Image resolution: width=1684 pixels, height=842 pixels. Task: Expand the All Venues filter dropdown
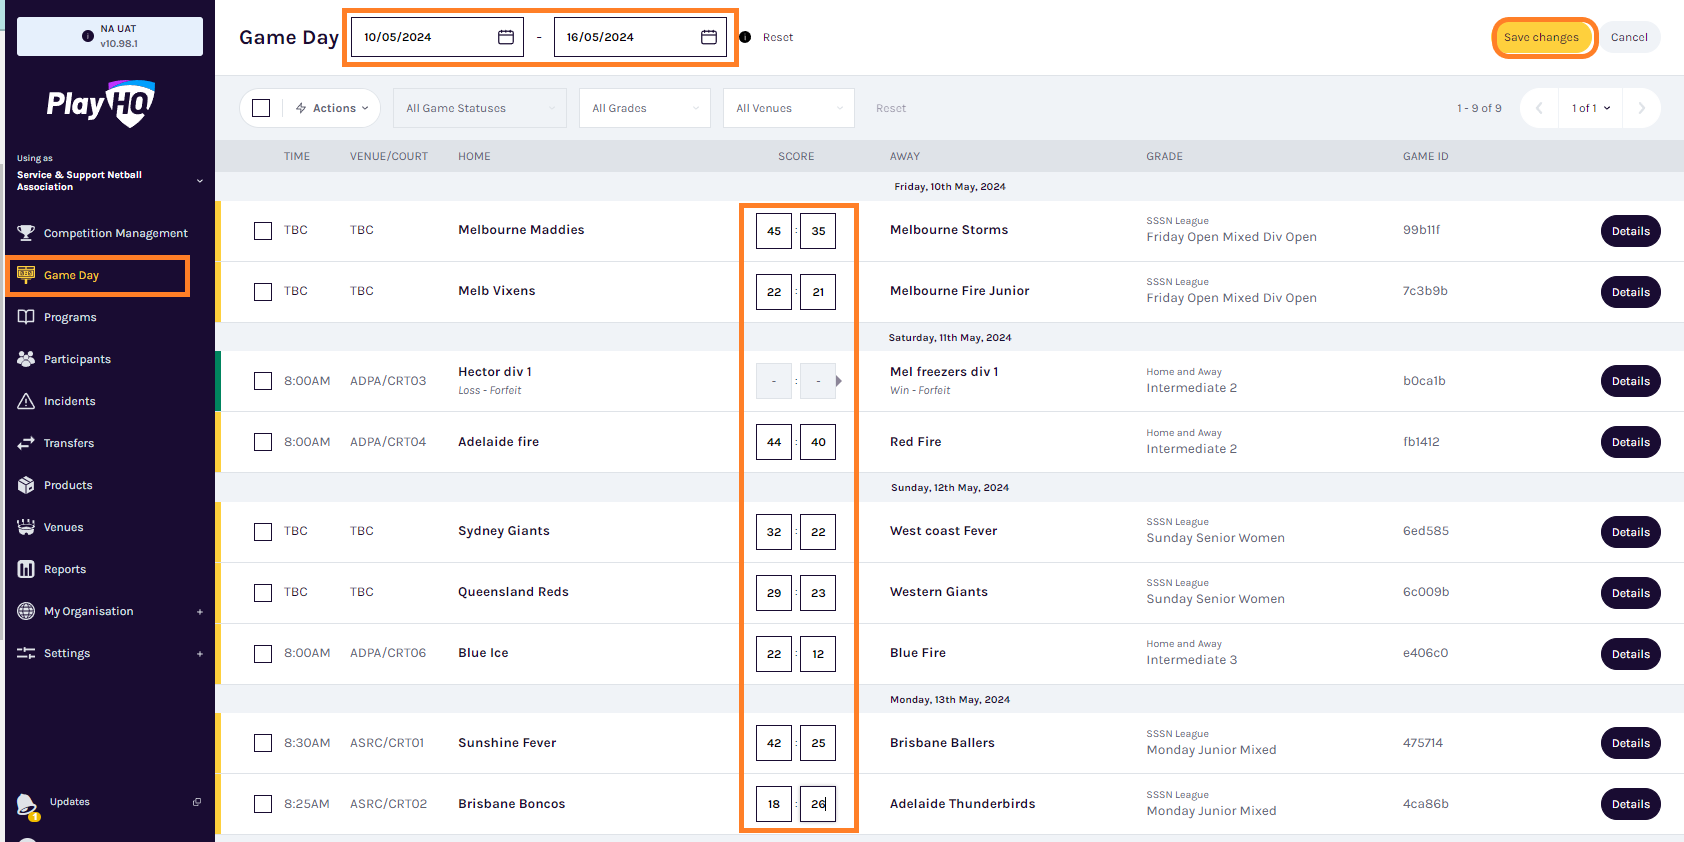[x=788, y=108]
